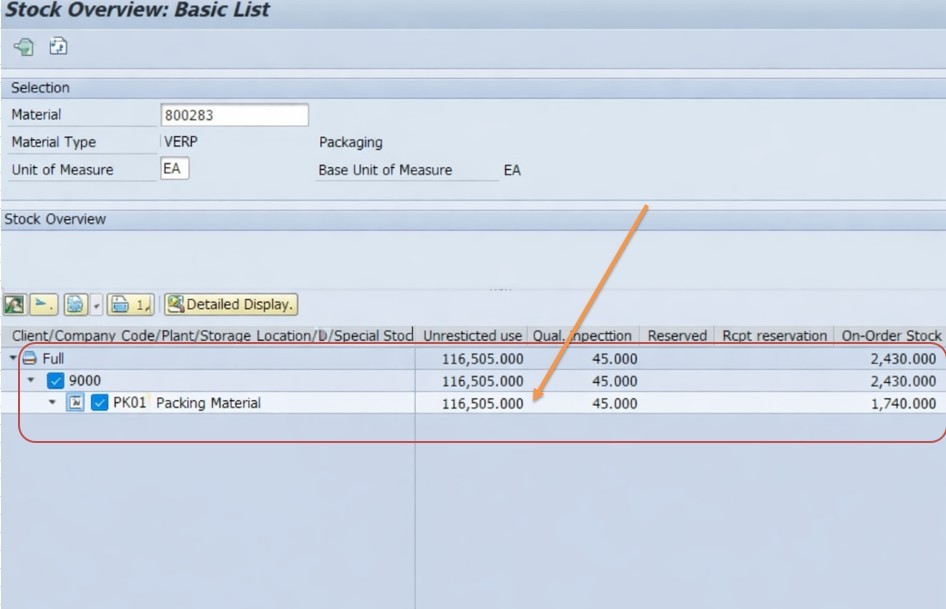Collapse the 9000 plant node
This screenshot has width=946, height=609.
pyautogui.click(x=31, y=381)
